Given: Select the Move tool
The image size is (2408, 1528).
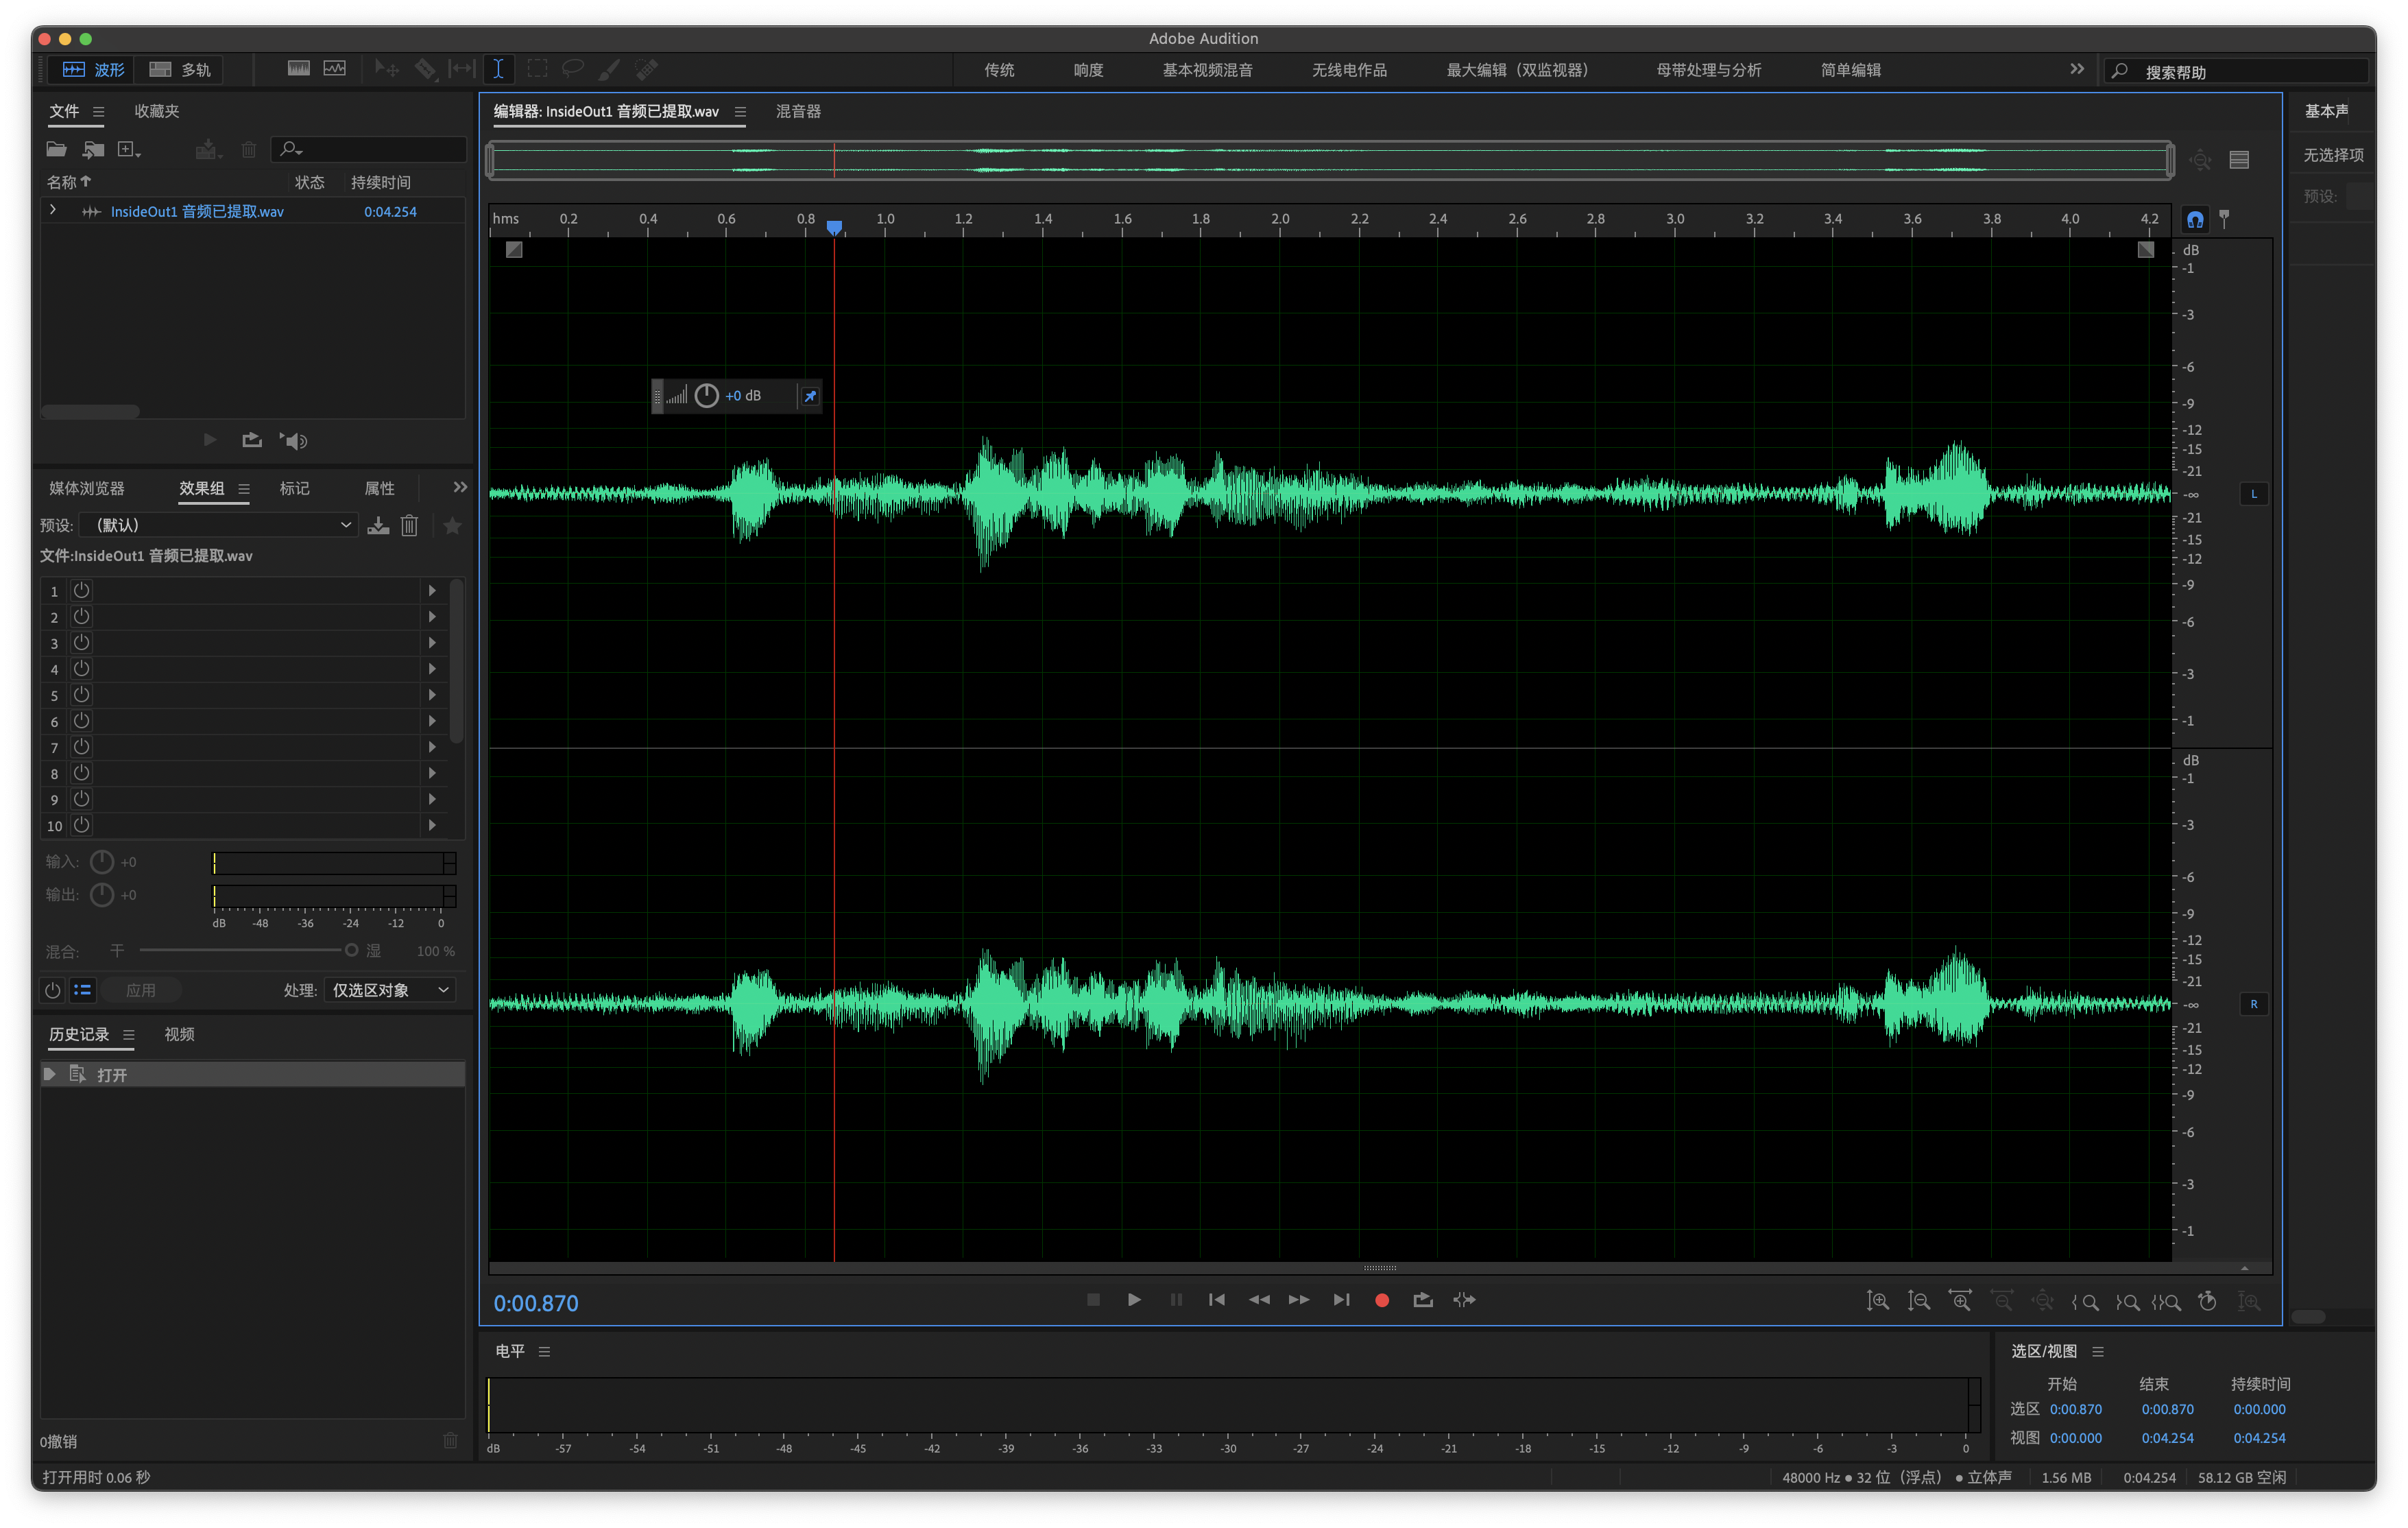Looking at the screenshot, I should (x=386, y=69).
